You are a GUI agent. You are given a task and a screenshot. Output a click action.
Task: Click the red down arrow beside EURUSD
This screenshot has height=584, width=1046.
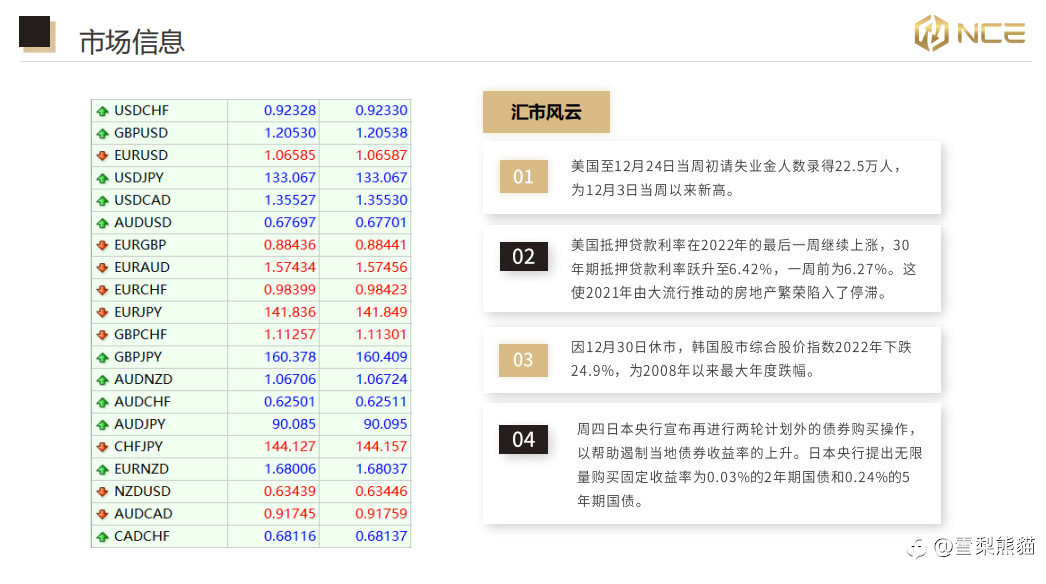102,156
